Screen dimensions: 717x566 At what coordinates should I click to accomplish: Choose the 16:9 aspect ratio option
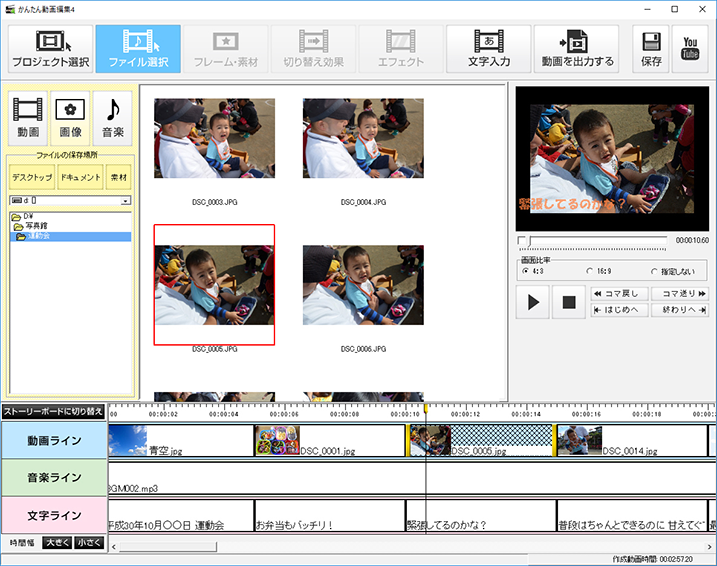click(590, 271)
